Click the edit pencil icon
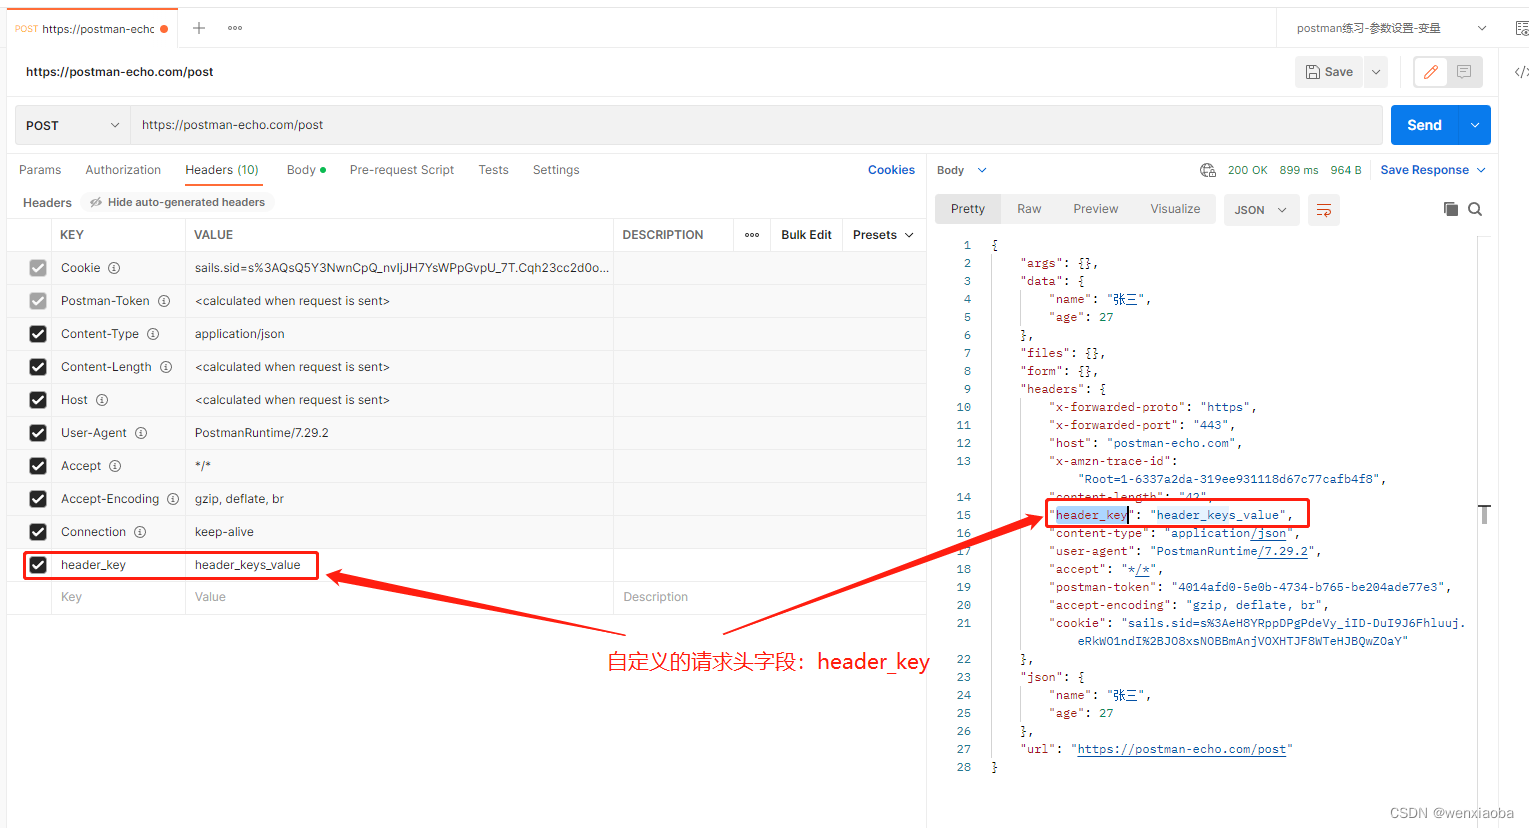The width and height of the screenshot is (1529, 828). (1431, 72)
